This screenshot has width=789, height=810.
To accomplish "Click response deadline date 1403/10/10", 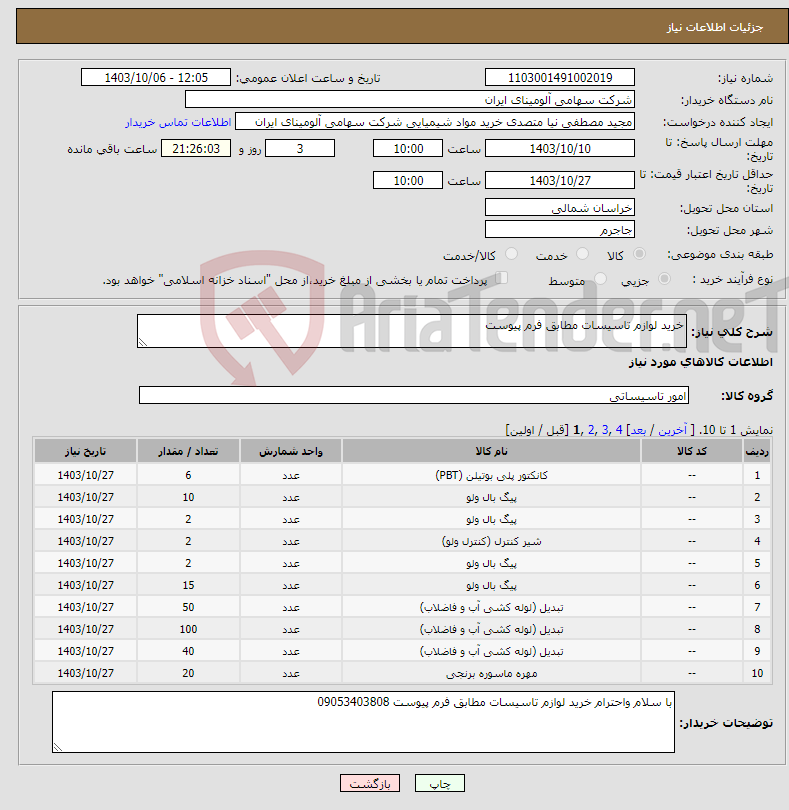I will click(560, 148).
